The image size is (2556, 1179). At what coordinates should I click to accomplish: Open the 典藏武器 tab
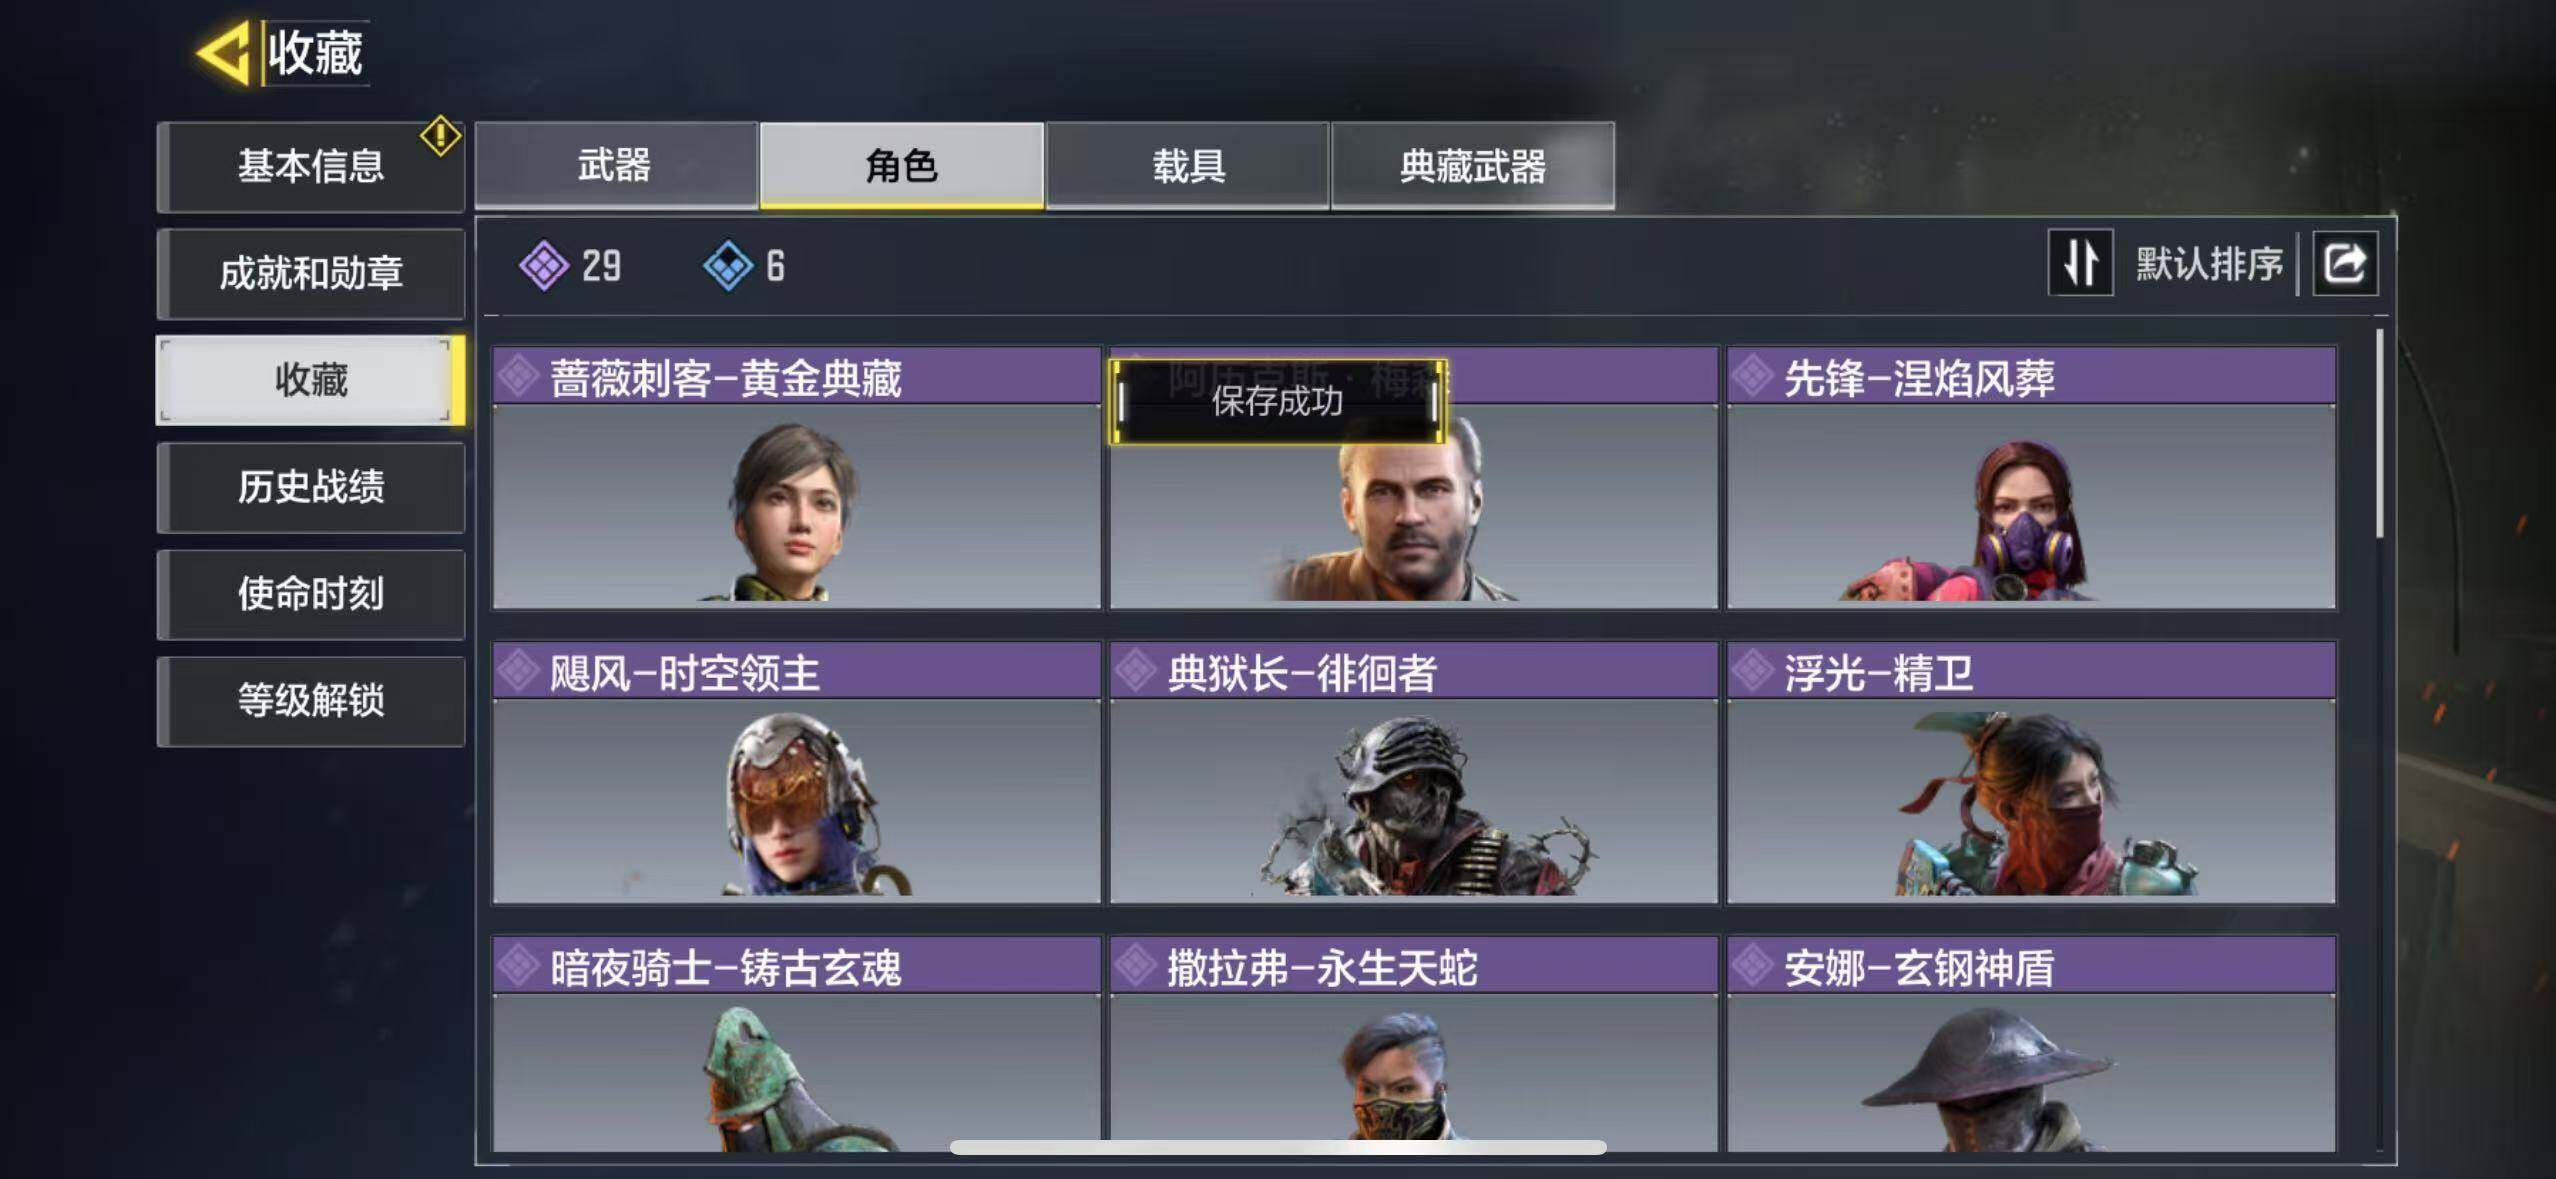[x=1473, y=165]
